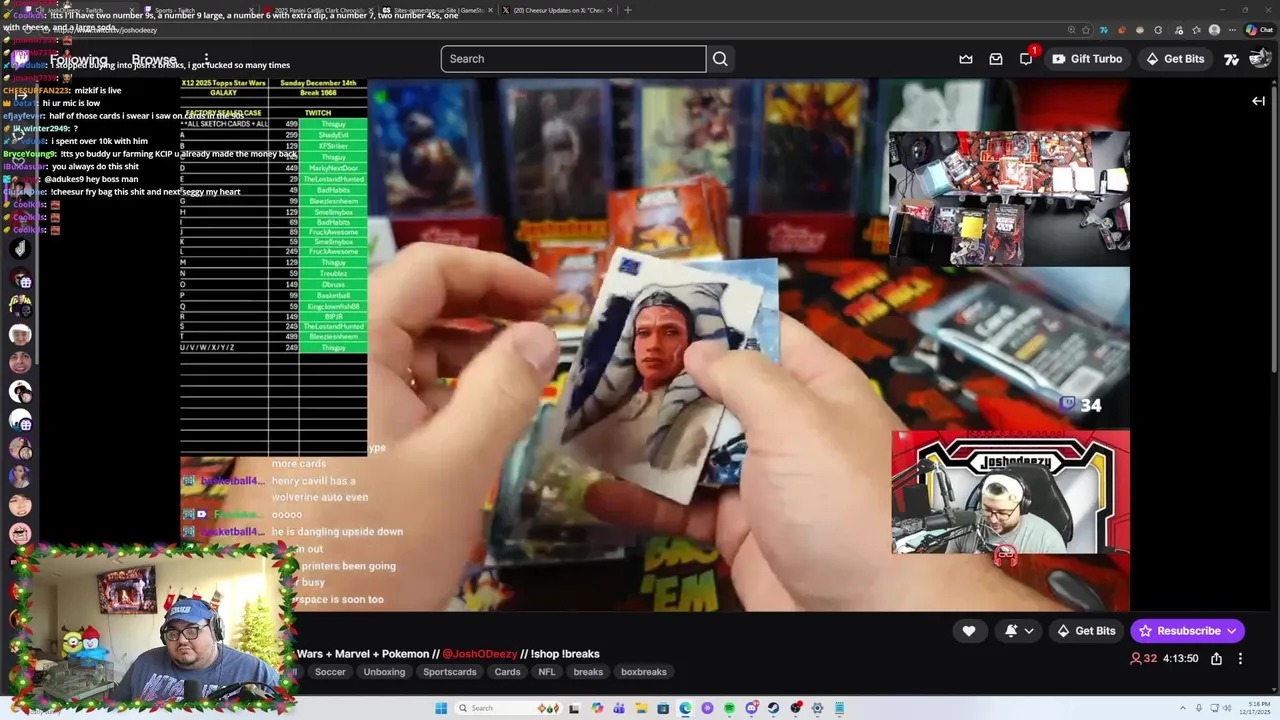Switch to the Cheesur Updates on X tab
The height and width of the screenshot is (720, 1280).
click(556, 10)
